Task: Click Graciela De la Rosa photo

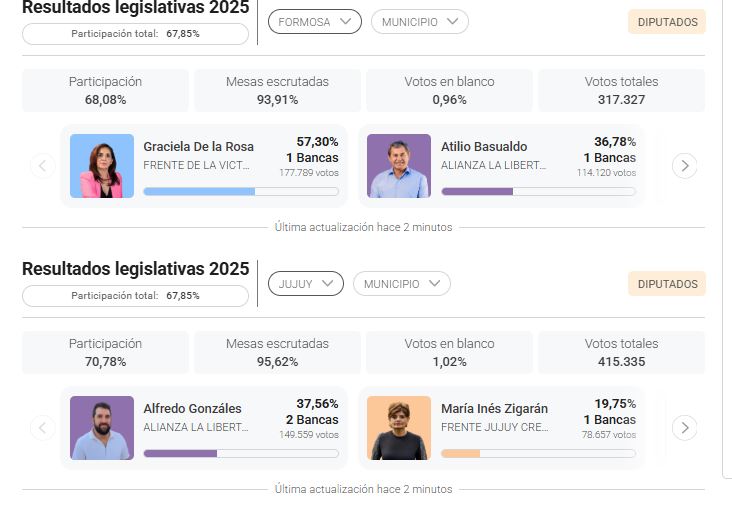Action: pos(102,166)
